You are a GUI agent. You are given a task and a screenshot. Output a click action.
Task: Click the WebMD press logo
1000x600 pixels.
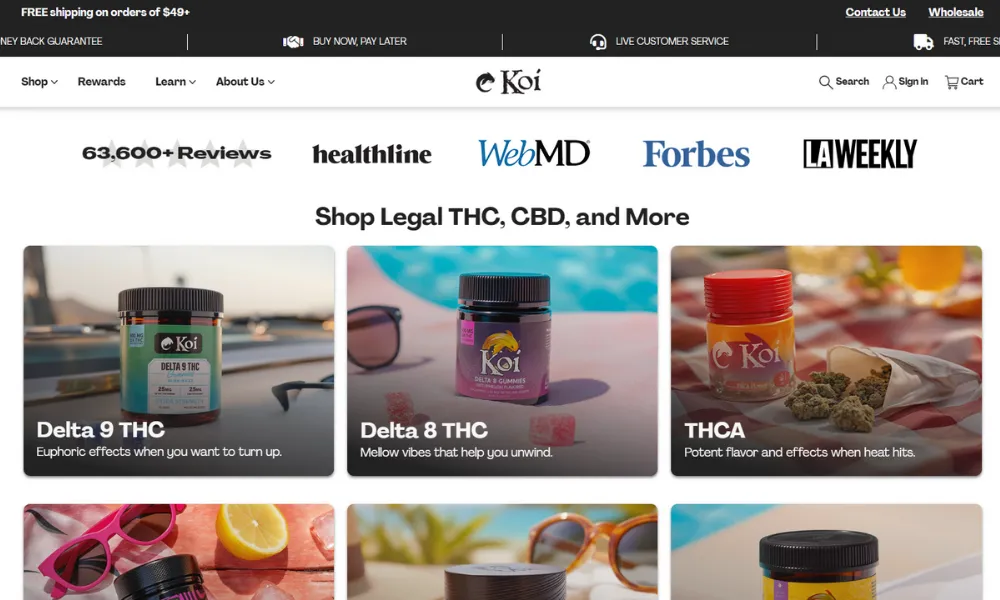coord(534,154)
